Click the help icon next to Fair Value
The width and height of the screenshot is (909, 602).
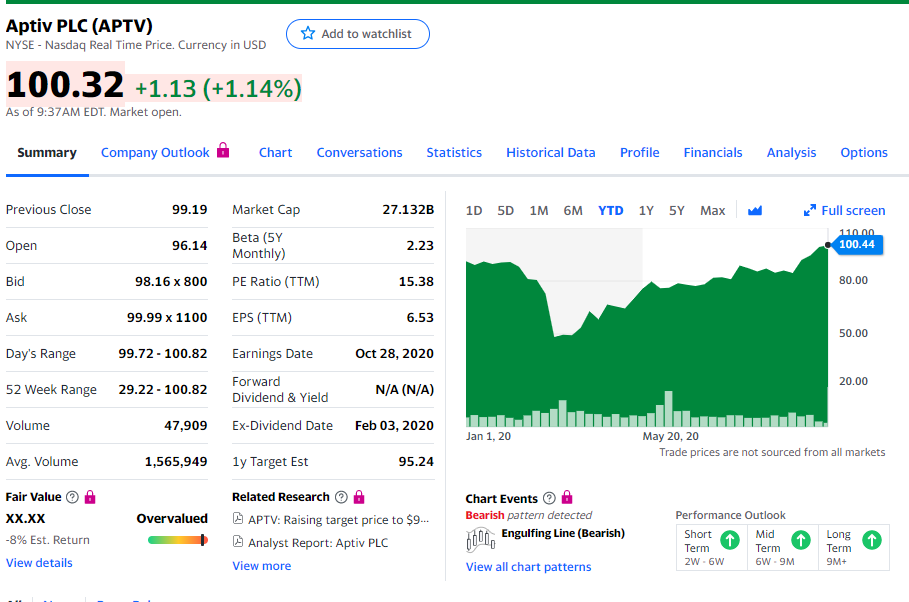71,497
